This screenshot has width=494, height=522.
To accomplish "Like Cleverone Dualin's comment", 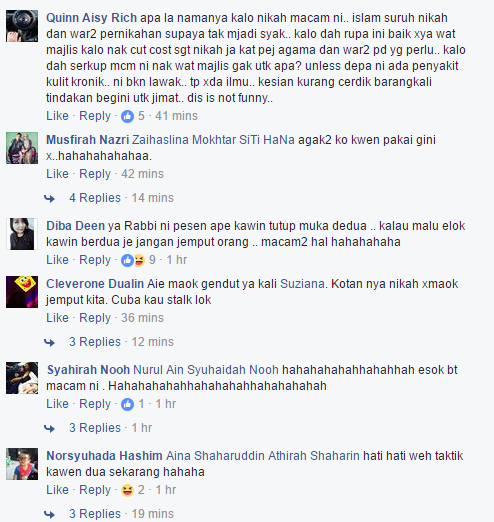I will [x=57, y=318].
